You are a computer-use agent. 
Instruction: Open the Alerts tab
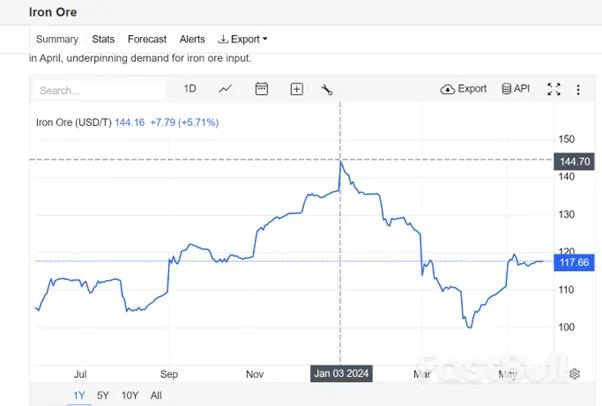tap(192, 39)
